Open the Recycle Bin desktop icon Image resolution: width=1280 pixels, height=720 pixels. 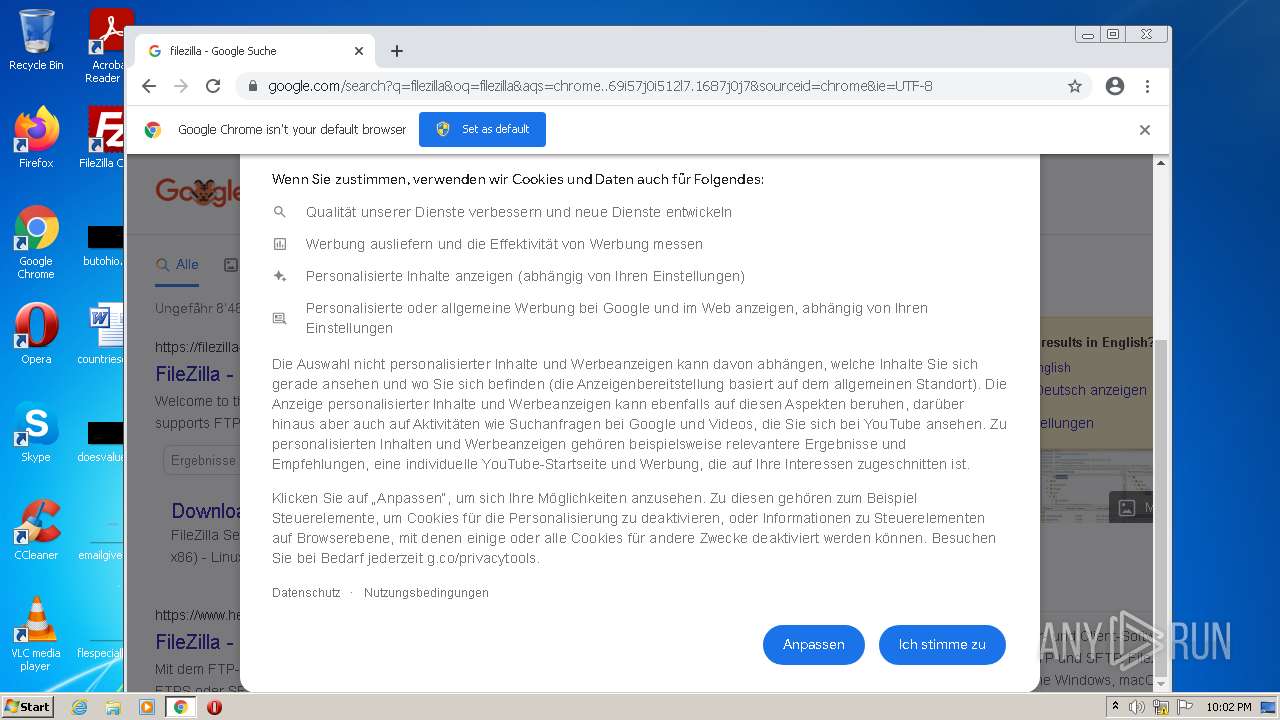coord(36,40)
